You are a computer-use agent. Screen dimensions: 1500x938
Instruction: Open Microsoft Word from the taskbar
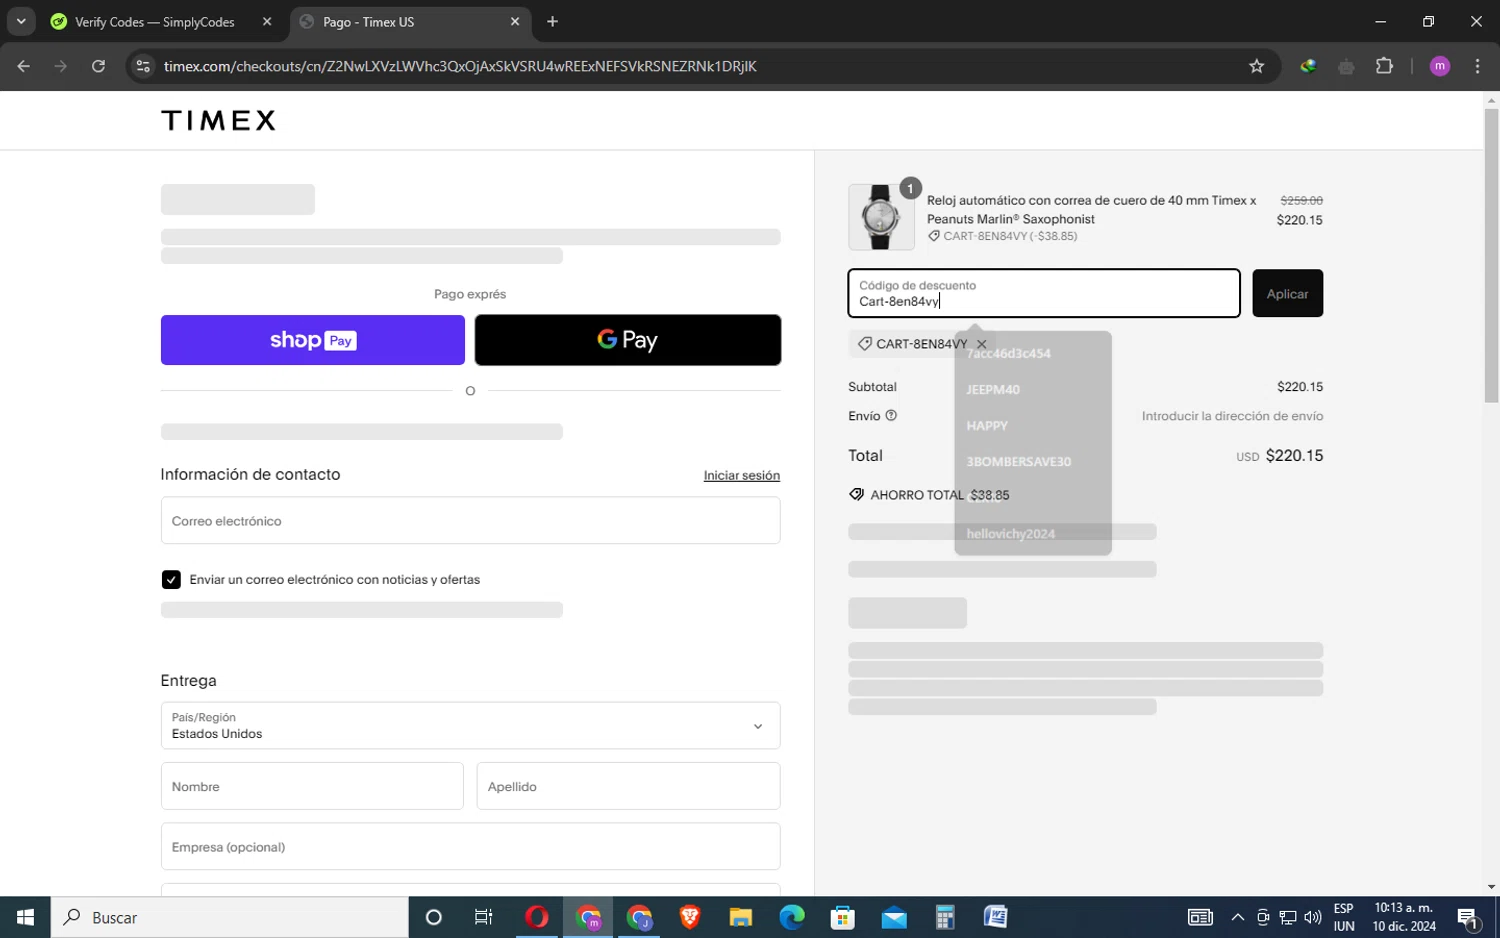(996, 917)
